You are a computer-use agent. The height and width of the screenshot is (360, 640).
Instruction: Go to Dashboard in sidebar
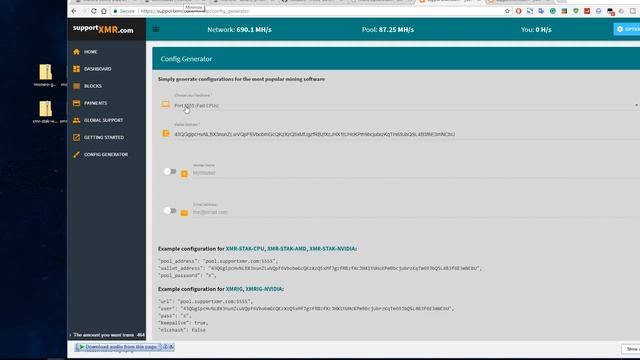click(x=98, y=69)
